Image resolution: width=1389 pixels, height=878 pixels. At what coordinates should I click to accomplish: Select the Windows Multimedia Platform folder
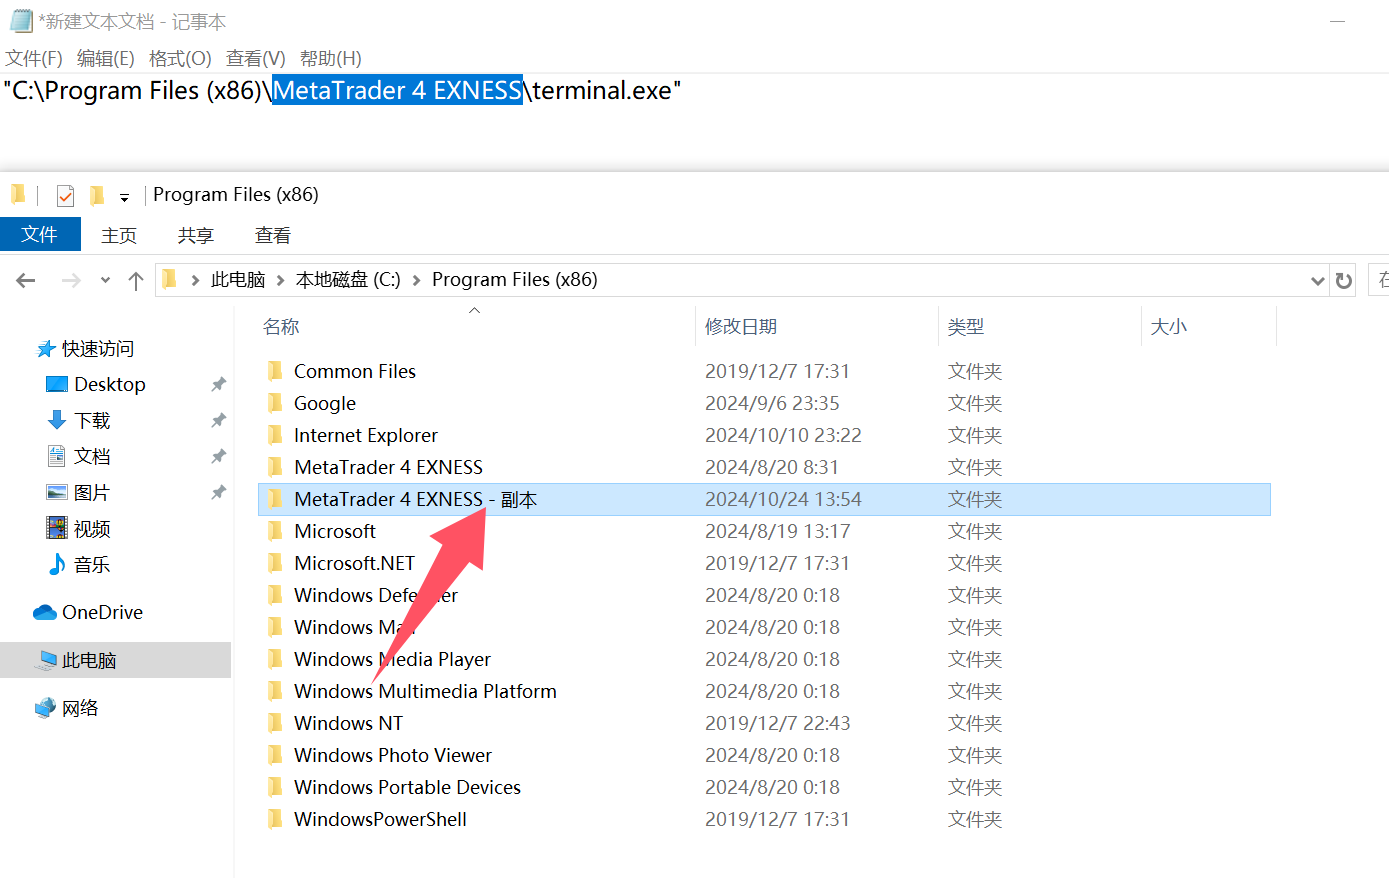(425, 691)
